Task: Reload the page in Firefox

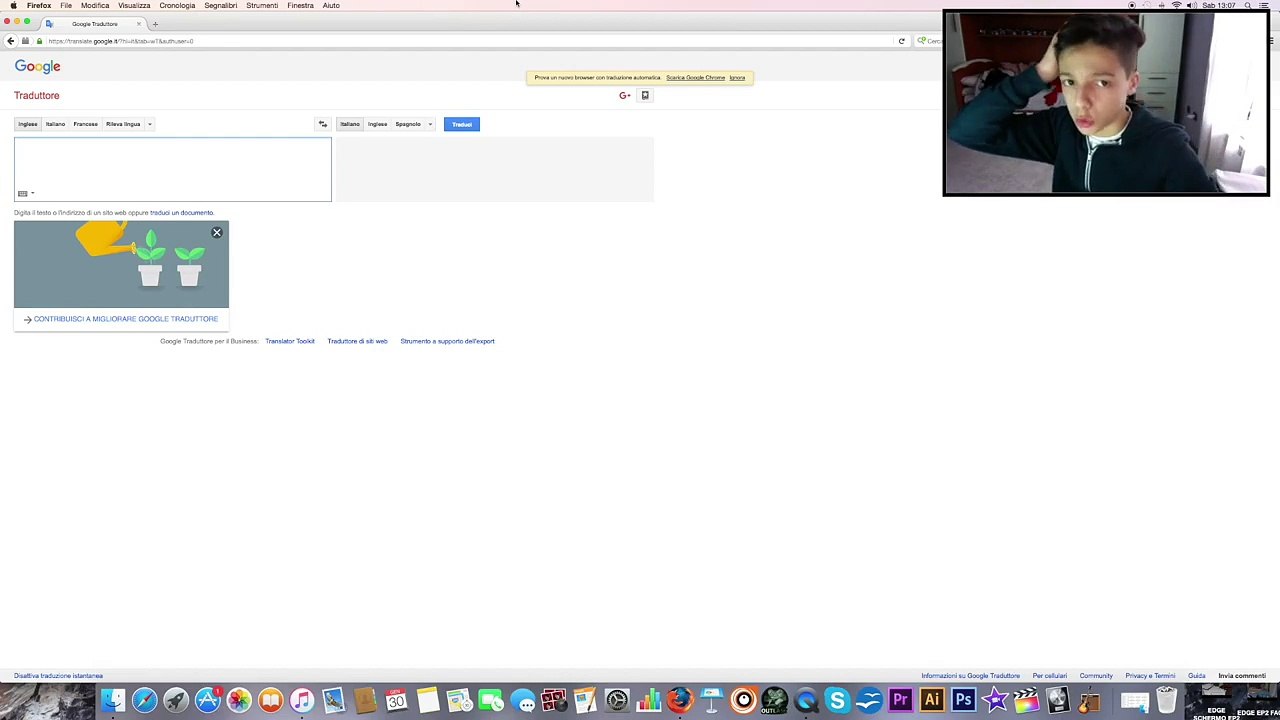Action: coord(901,41)
